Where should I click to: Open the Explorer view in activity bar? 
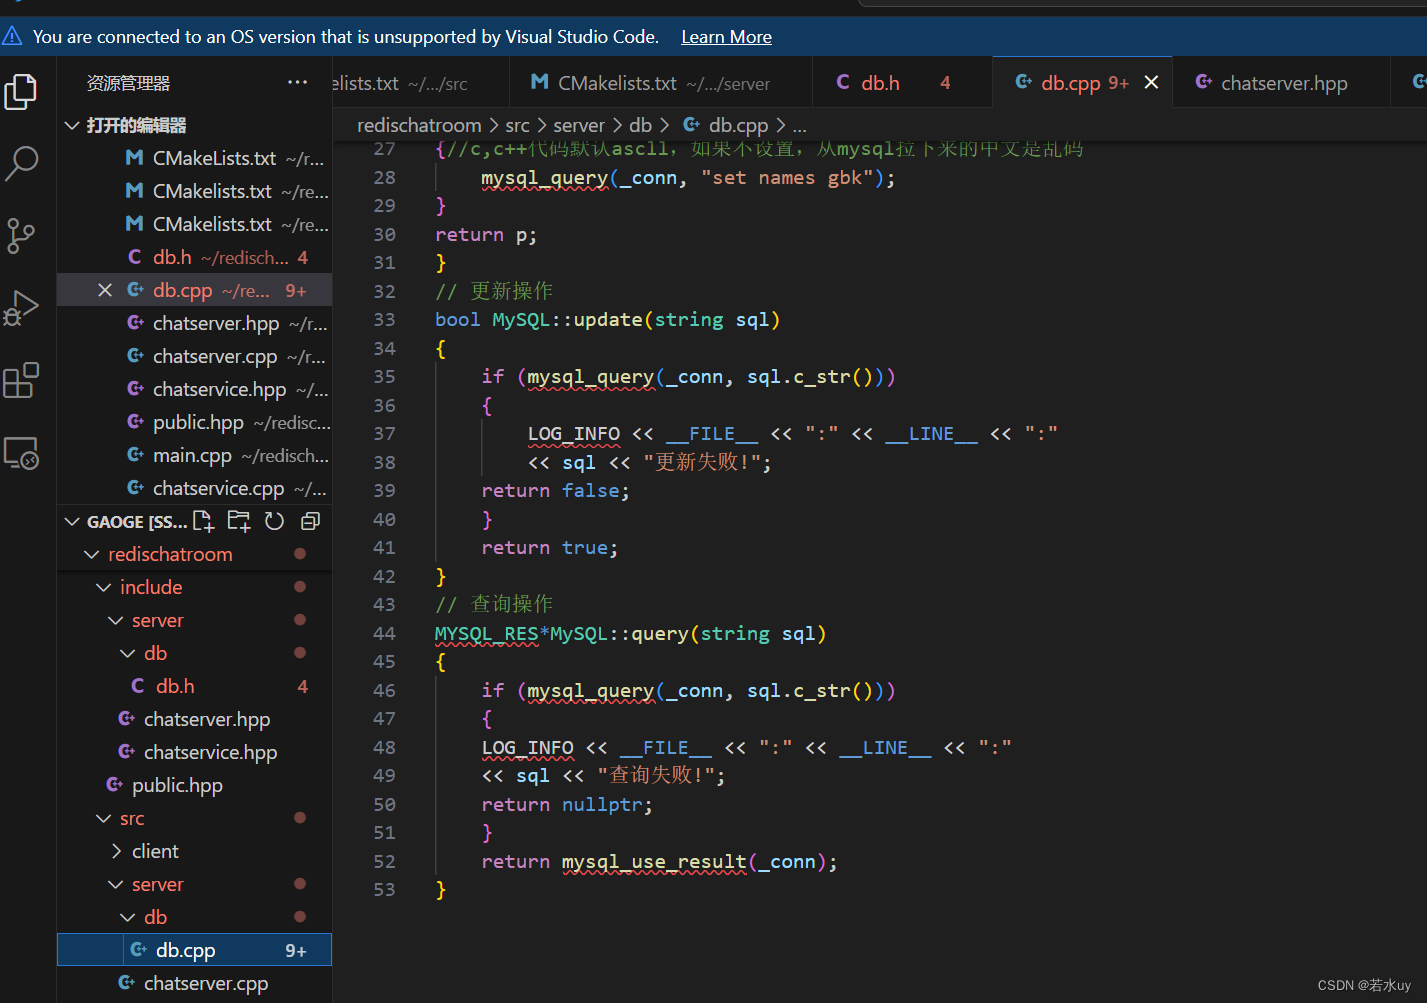(21, 92)
